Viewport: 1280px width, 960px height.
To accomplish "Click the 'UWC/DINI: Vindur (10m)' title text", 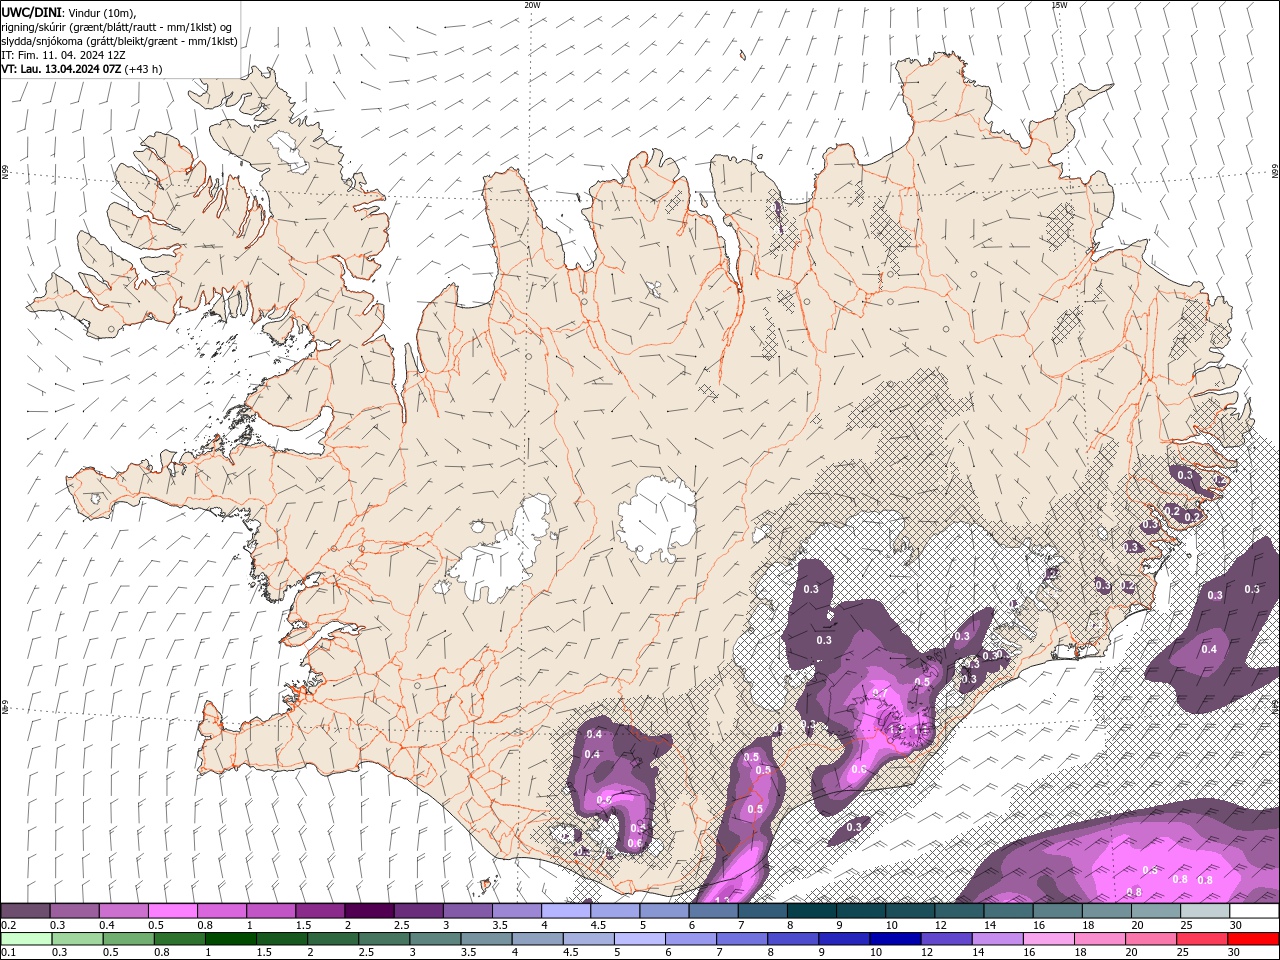I will point(67,12).
